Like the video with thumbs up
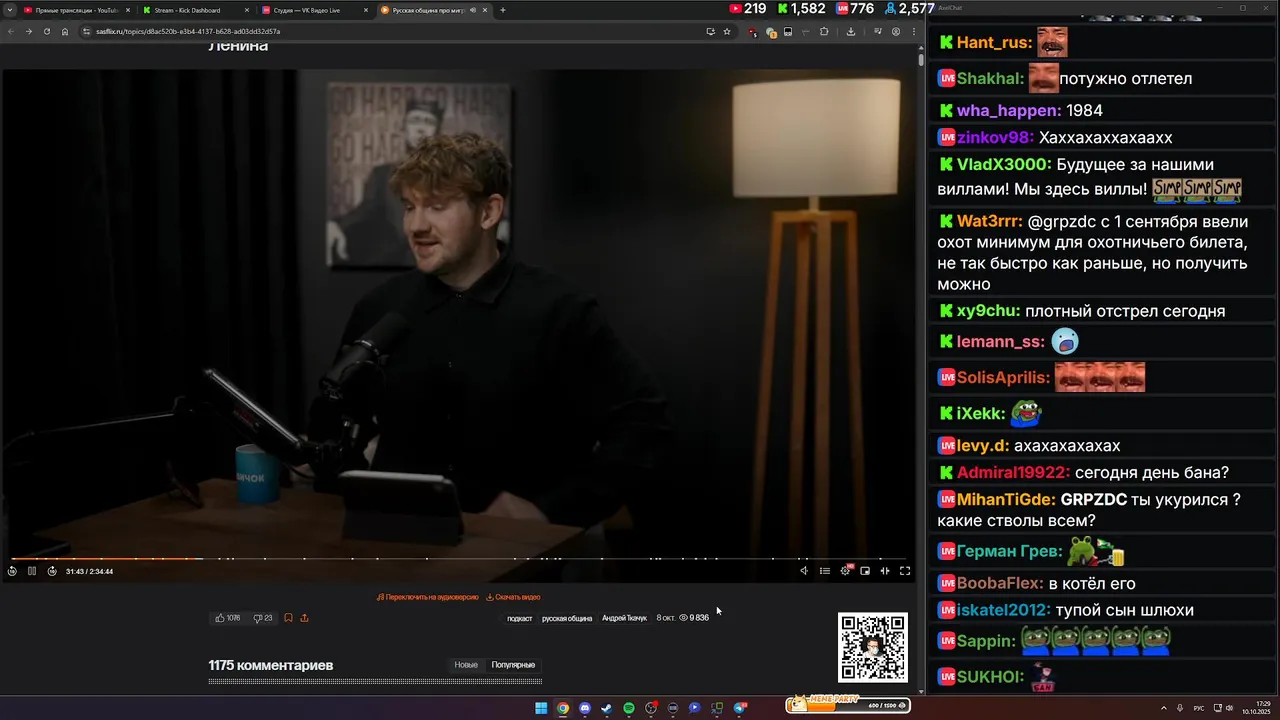 228,618
